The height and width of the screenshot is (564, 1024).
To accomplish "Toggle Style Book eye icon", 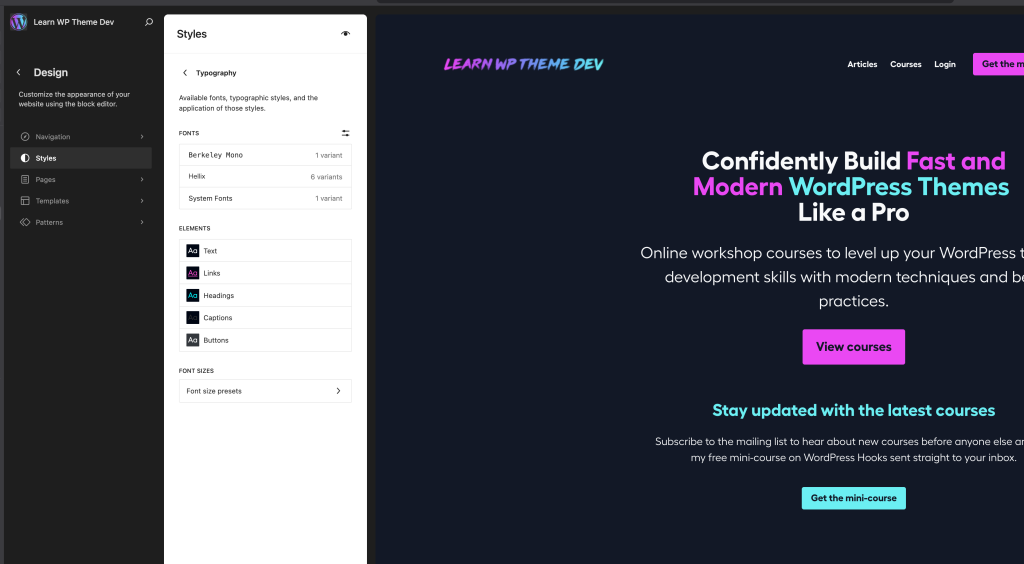I will click(x=345, y=34).
